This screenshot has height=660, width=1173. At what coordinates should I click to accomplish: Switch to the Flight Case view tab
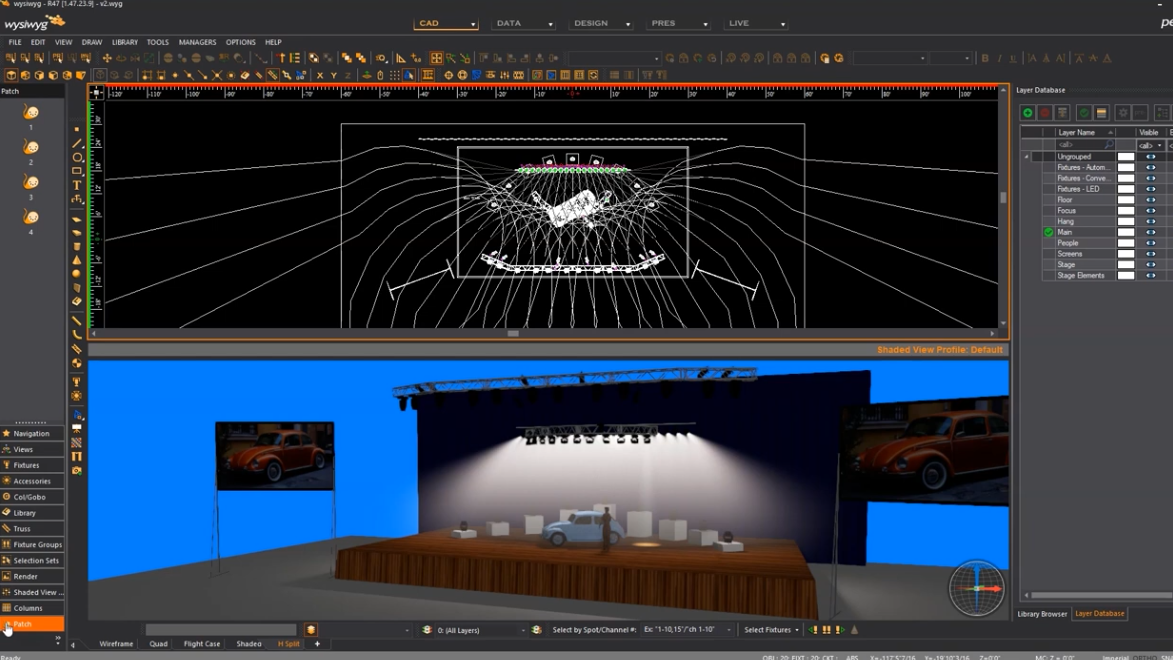point(202,644)
